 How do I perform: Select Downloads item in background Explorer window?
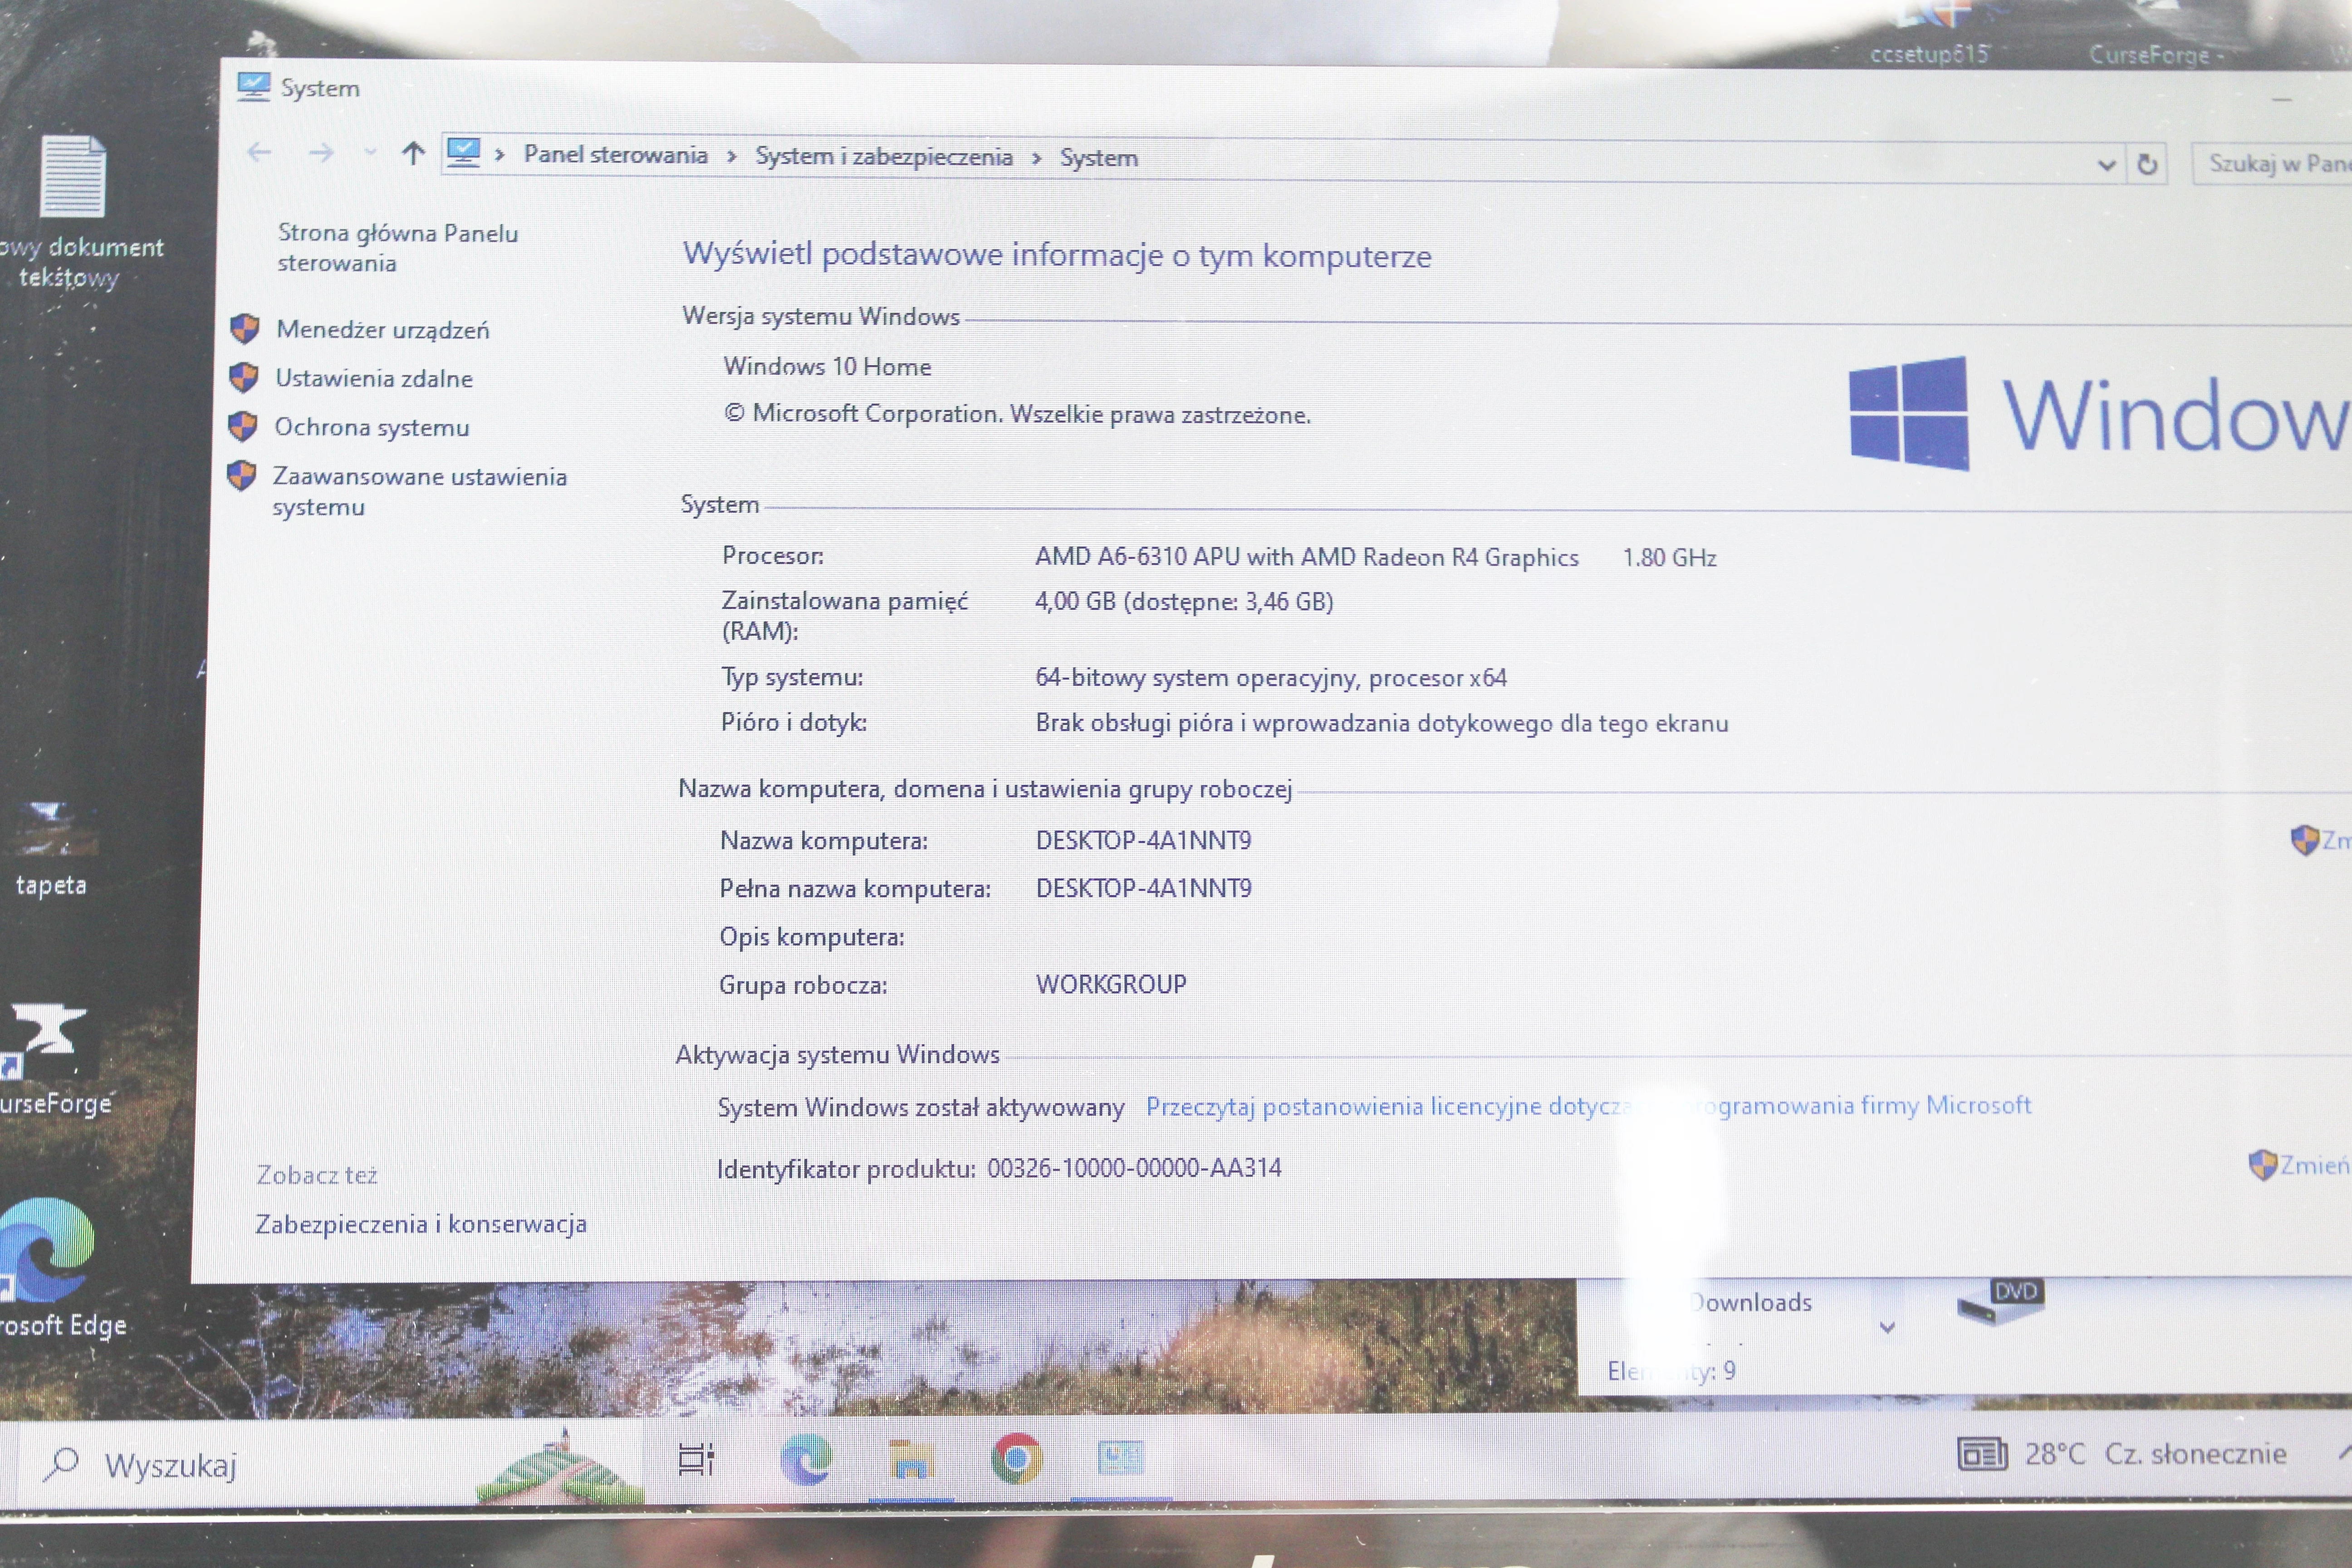[1750, 1302]
